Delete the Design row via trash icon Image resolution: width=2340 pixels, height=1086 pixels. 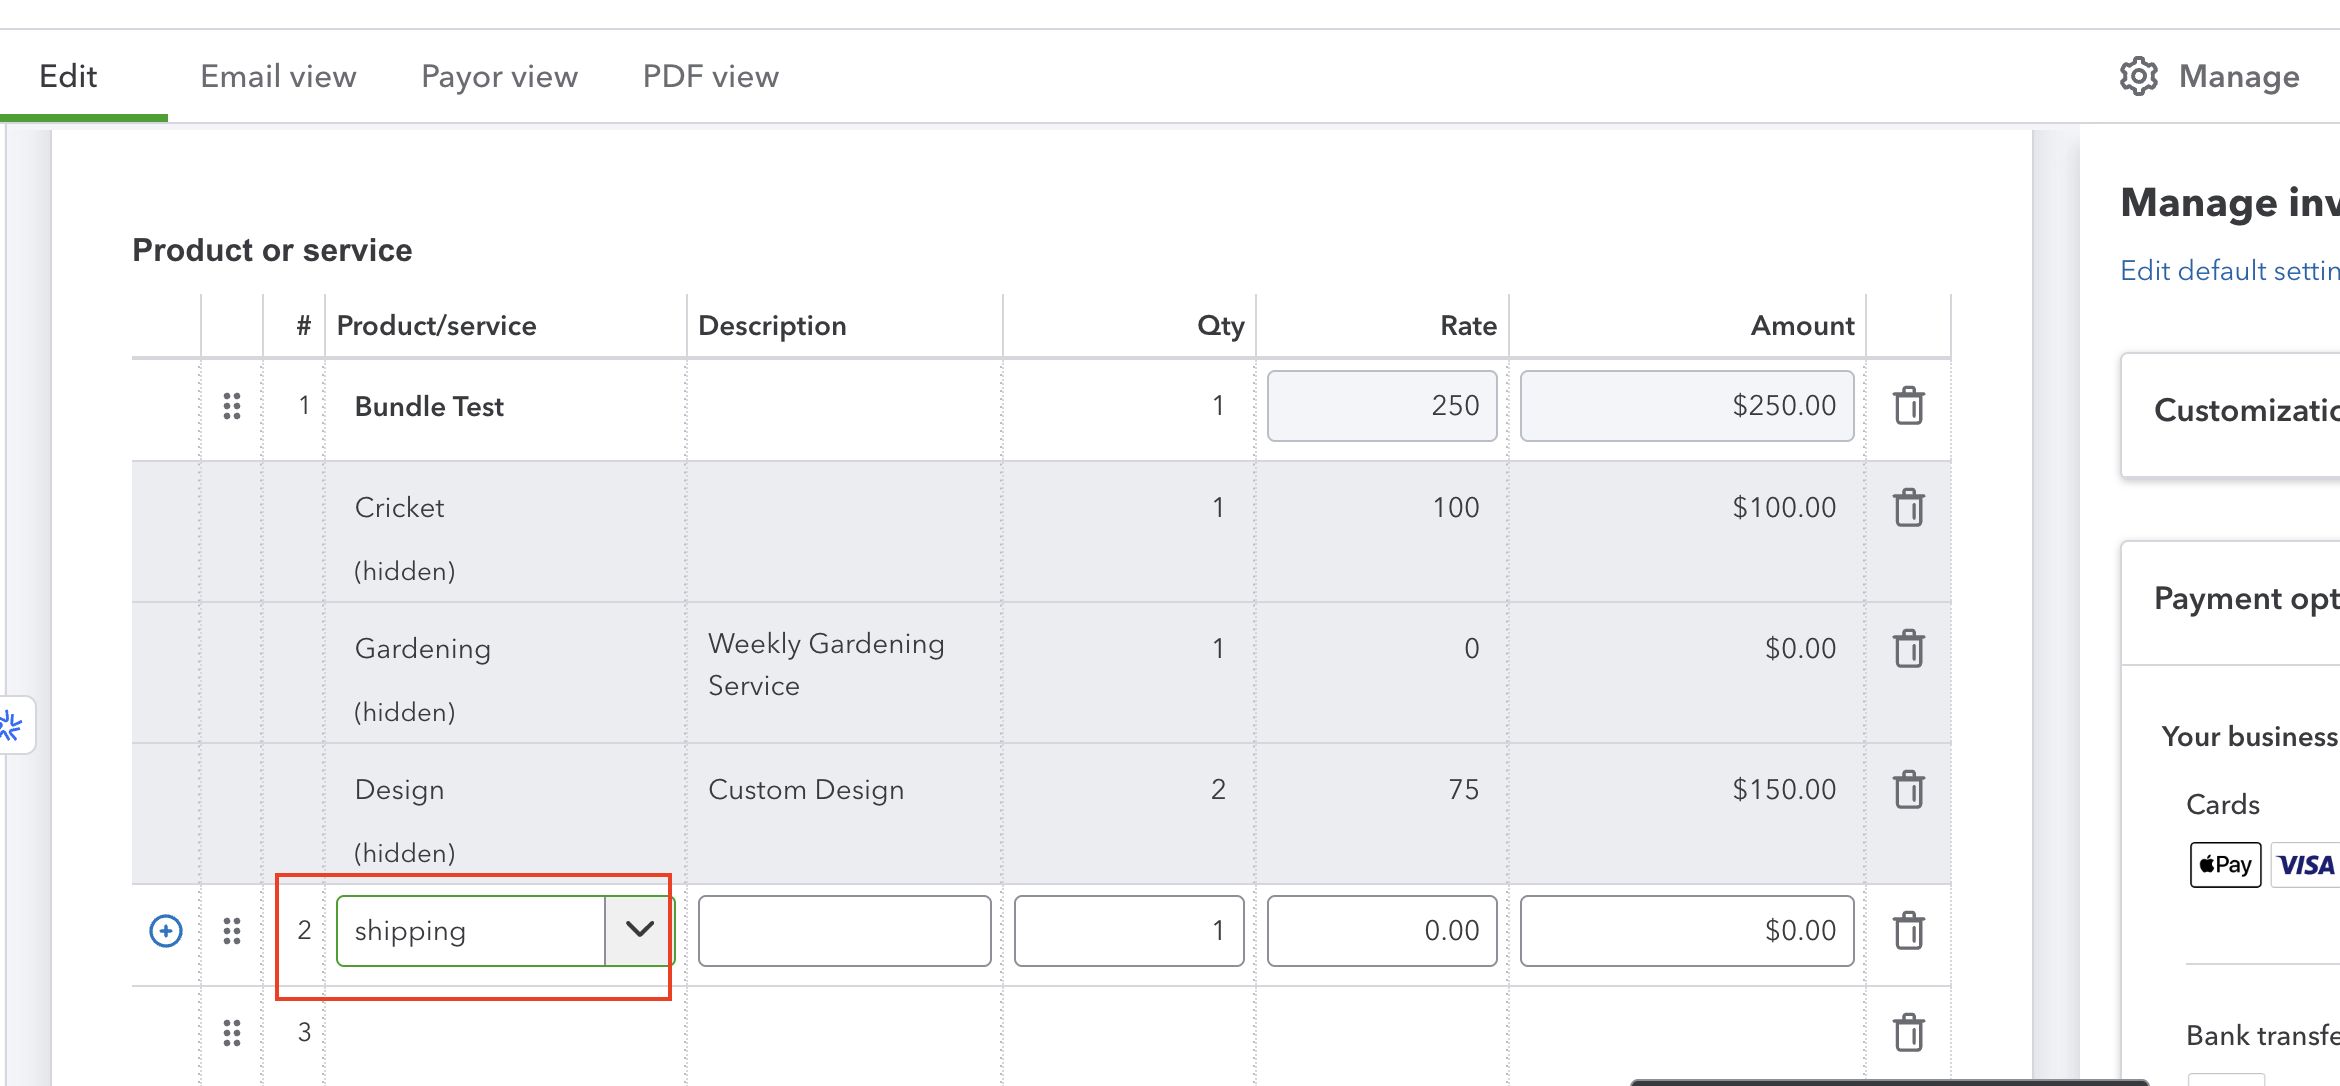[x=1908, y=789]
